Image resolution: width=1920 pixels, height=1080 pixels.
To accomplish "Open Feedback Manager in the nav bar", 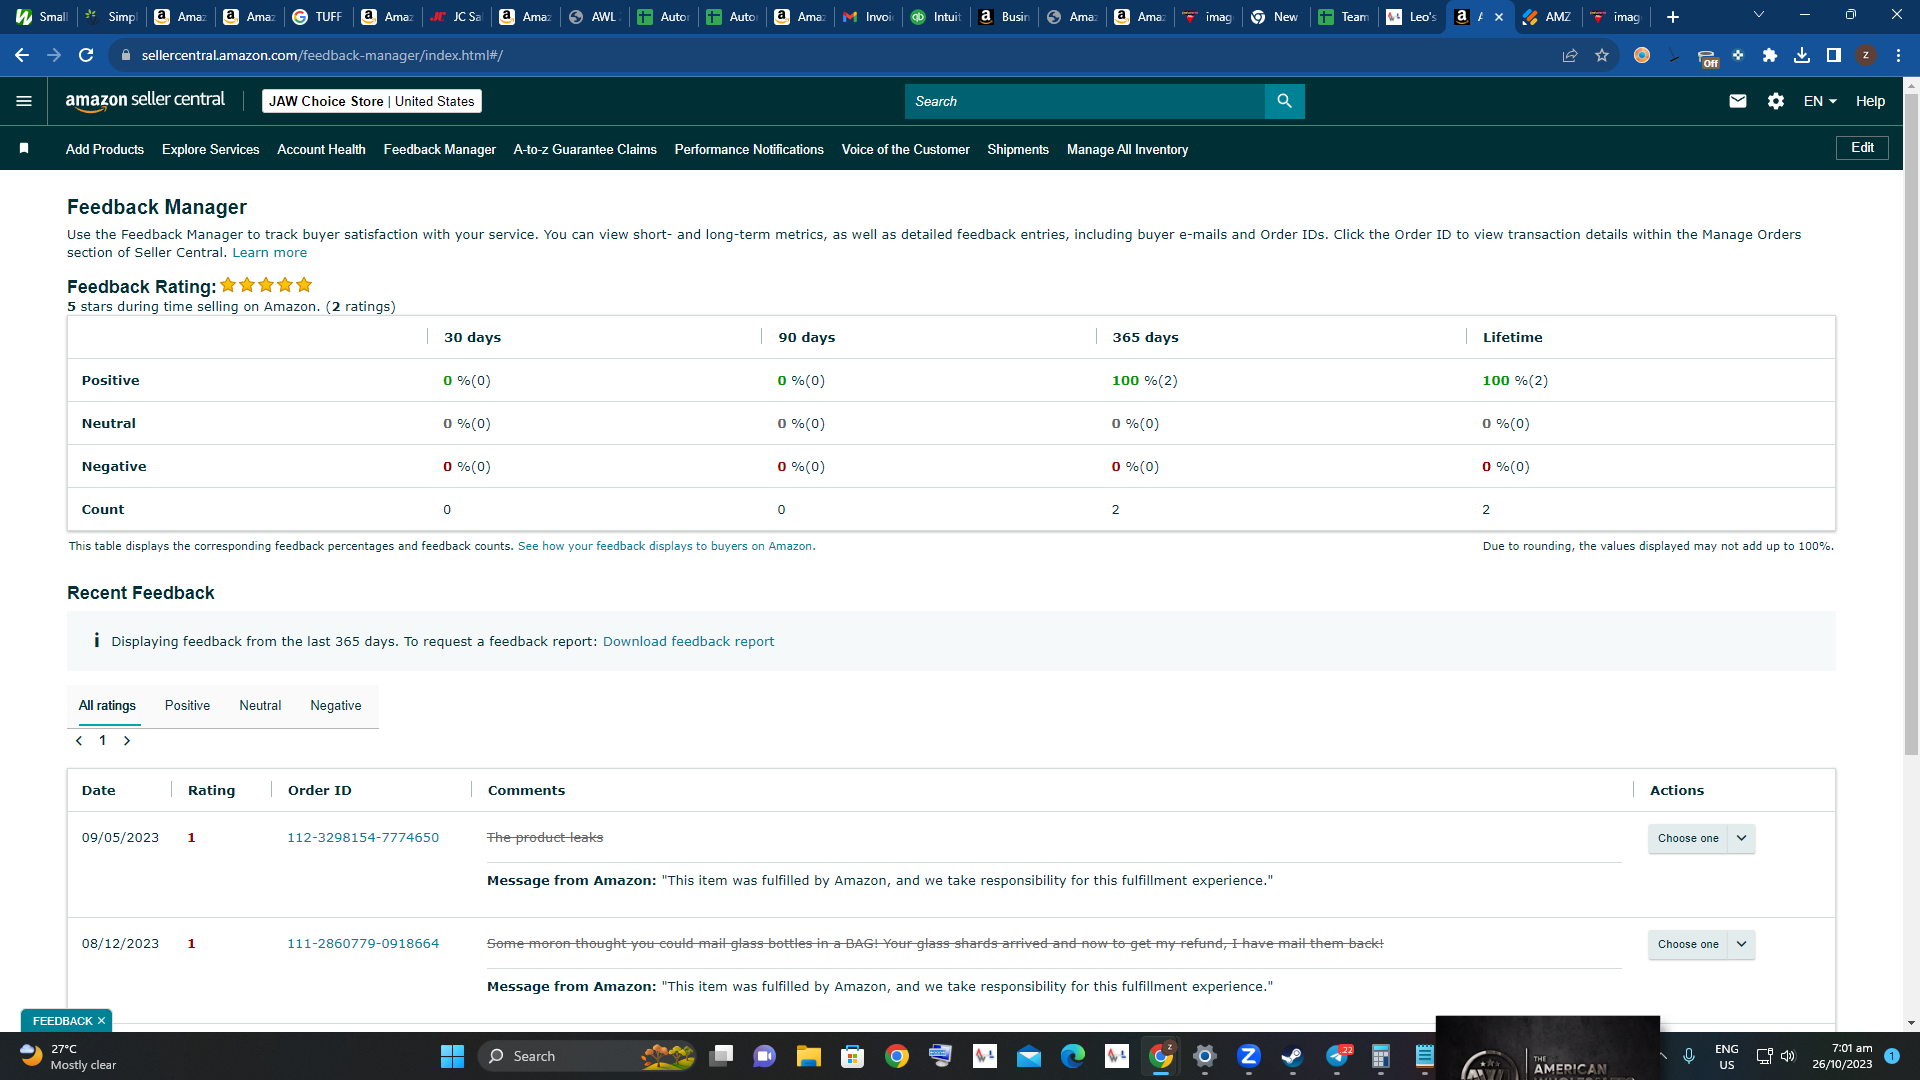I will 440,149.
